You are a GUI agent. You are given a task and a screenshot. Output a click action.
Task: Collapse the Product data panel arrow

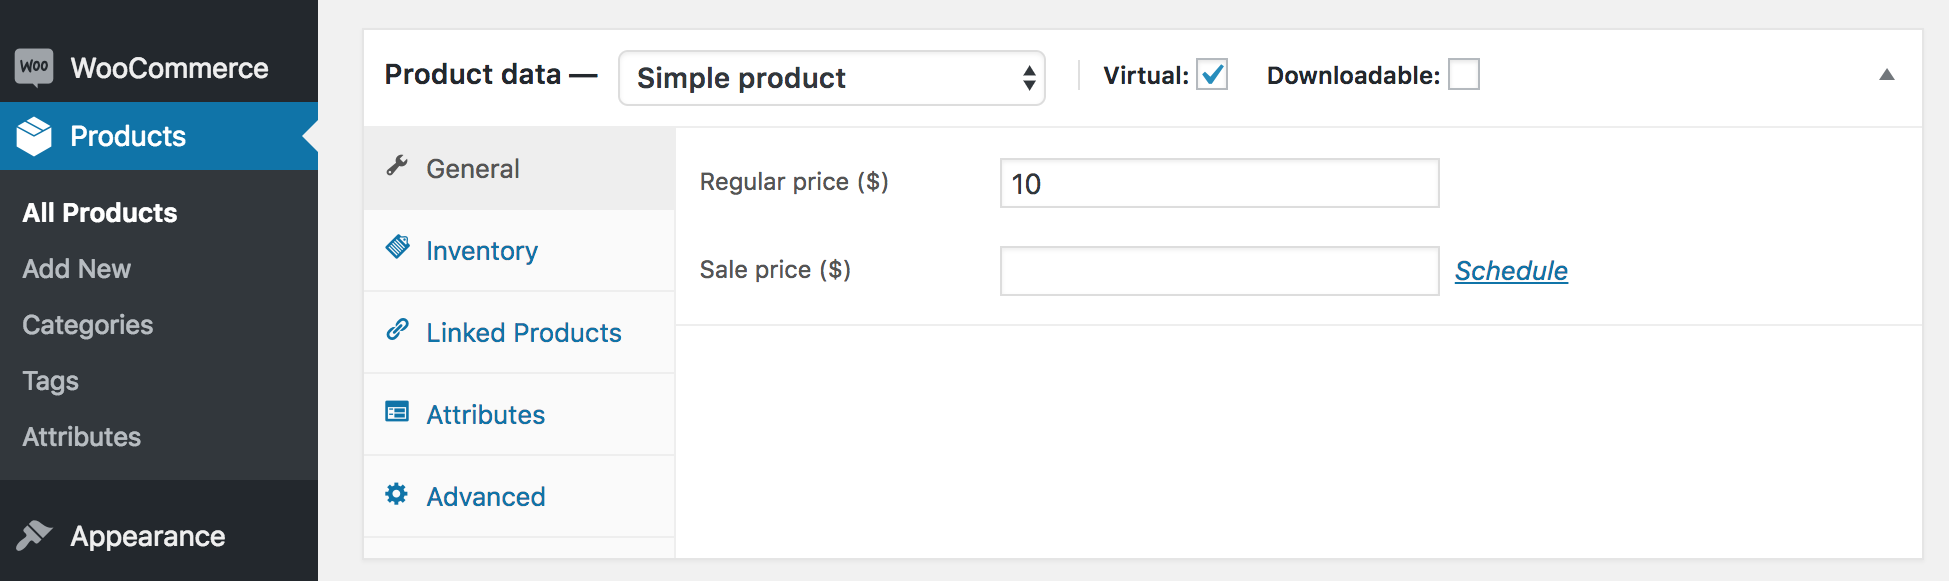click(x=1886, y=75)
